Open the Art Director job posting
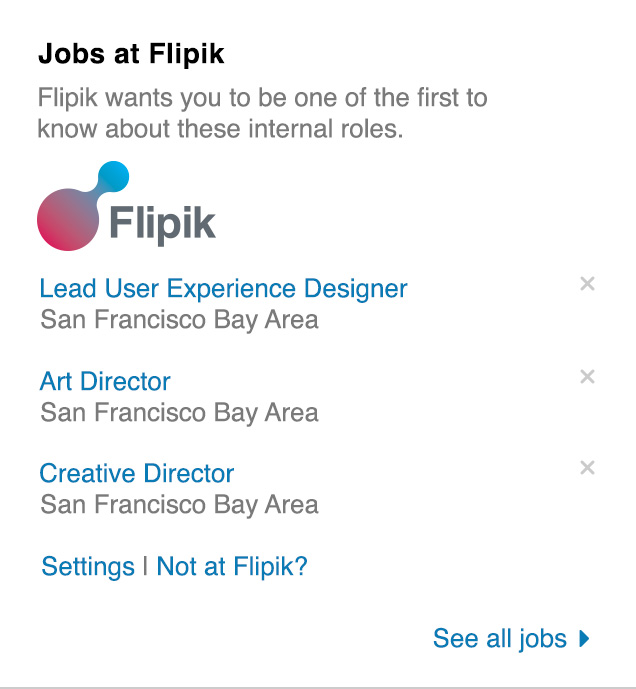 click(105, 381)
